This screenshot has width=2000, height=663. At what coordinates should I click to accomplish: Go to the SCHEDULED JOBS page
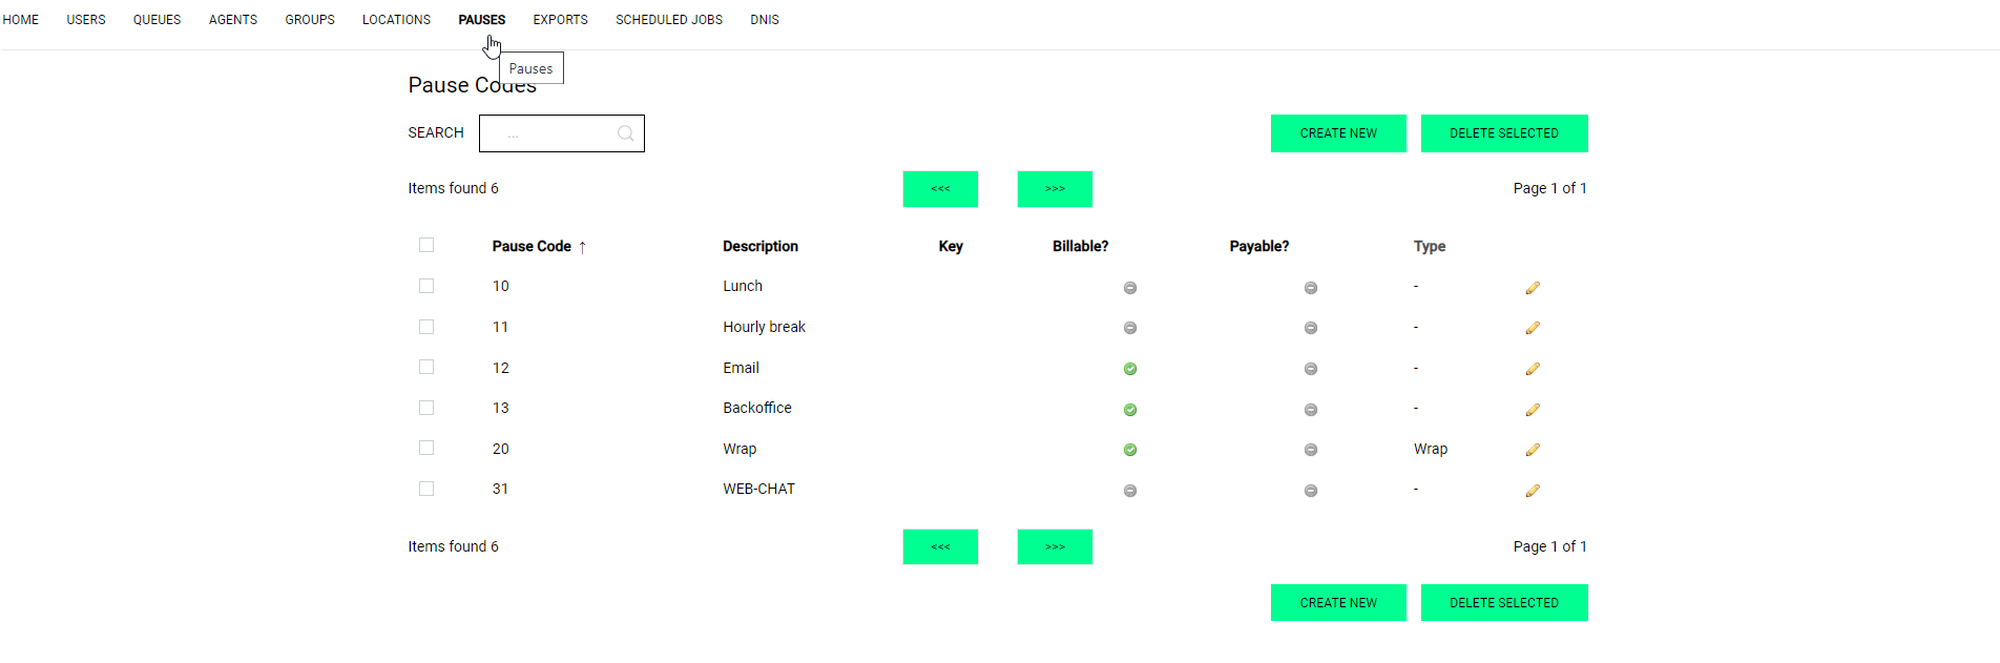coord(668,20)
